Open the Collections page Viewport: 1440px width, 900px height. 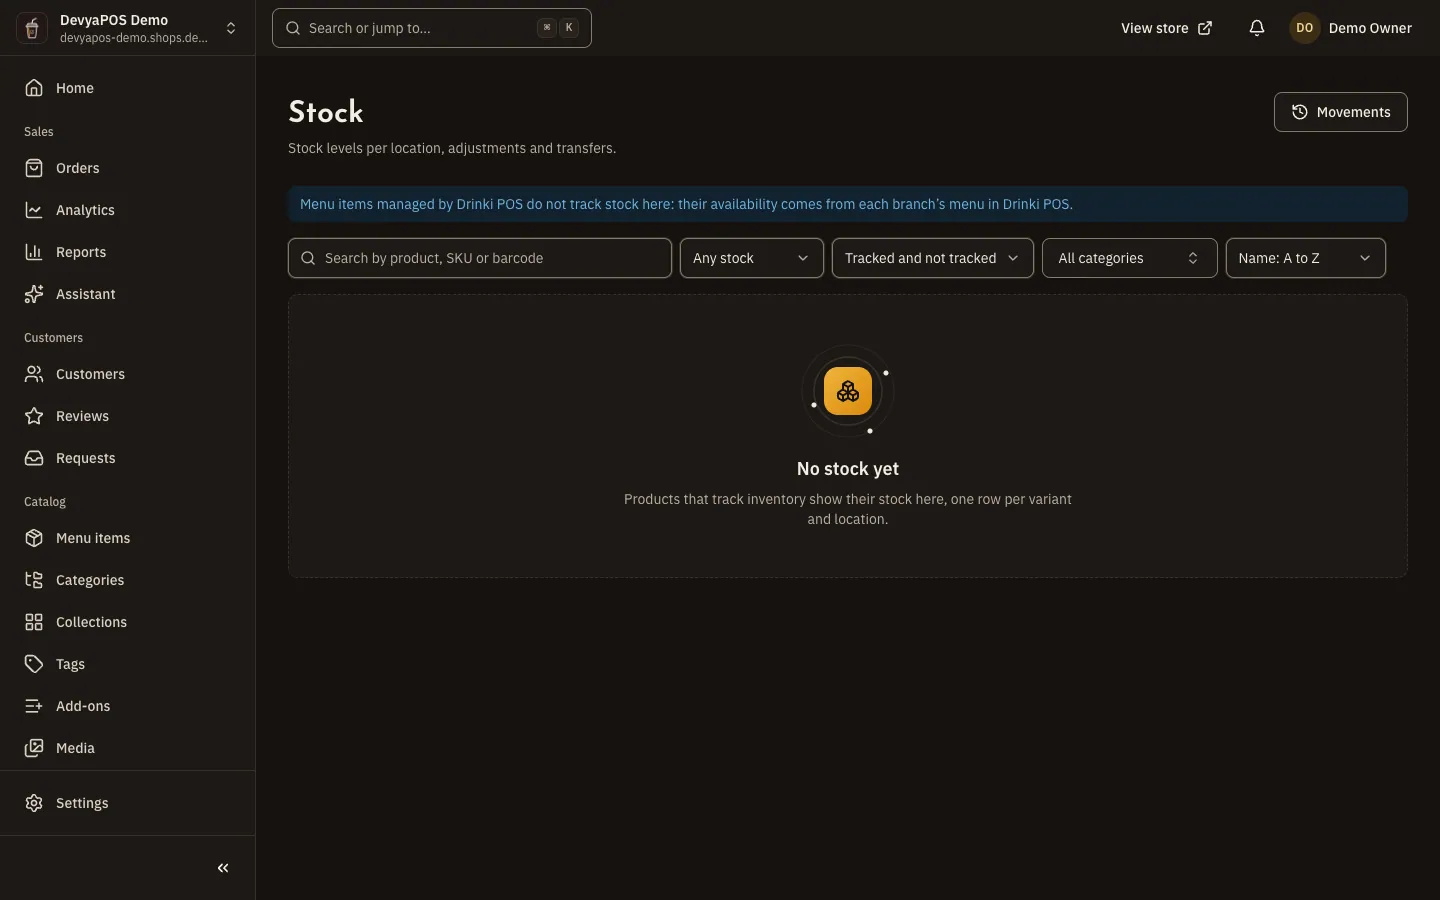coord(127,622)
